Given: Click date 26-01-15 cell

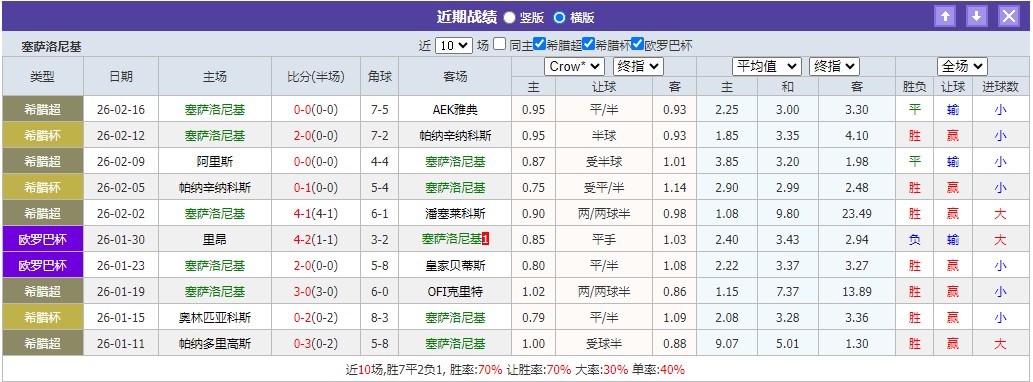Looking at the screenshot, I should click(121, 317).
